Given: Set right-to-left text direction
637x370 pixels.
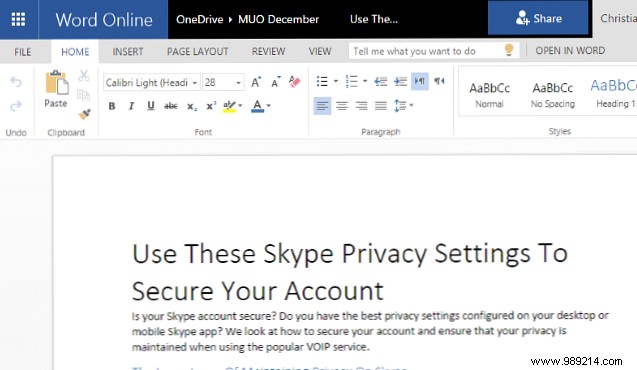Looking at the screenshot, I should [x=439, y=81].
